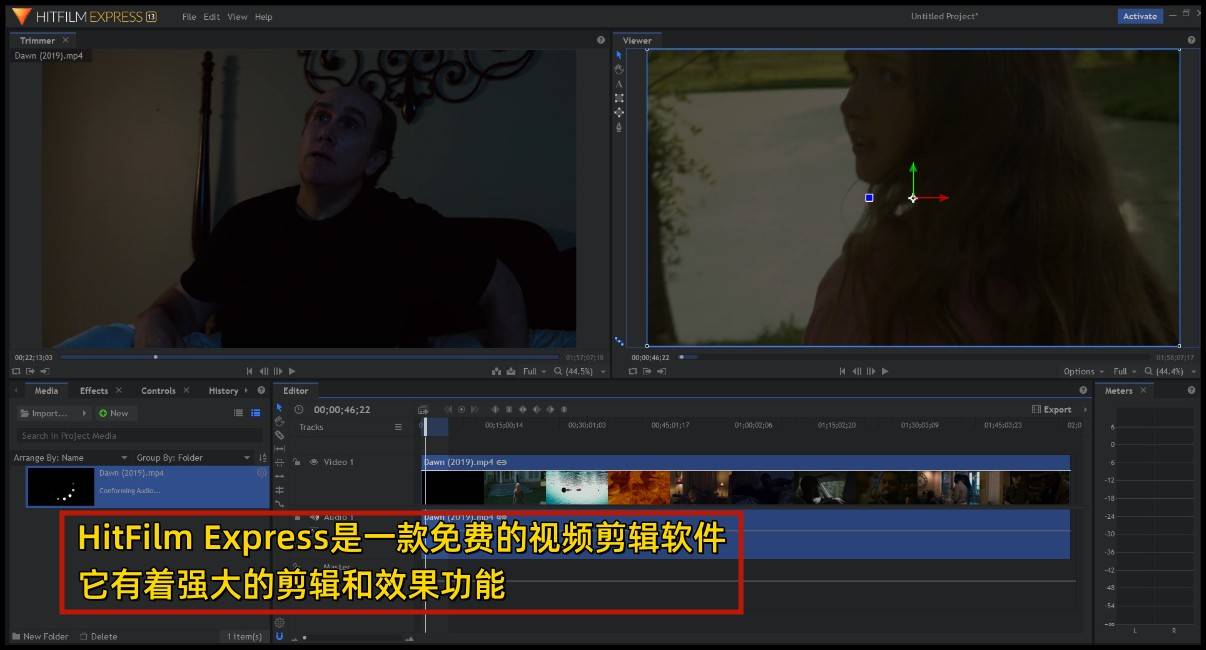1206x650 pixels.
Task: Click the Viewer play button
Action: 884,371
